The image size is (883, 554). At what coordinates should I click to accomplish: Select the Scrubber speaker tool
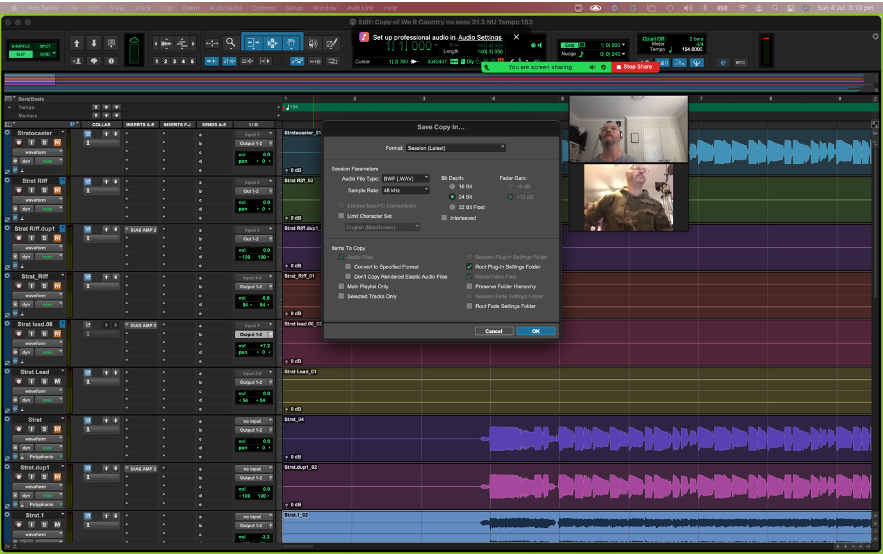(x=313, y=43)
